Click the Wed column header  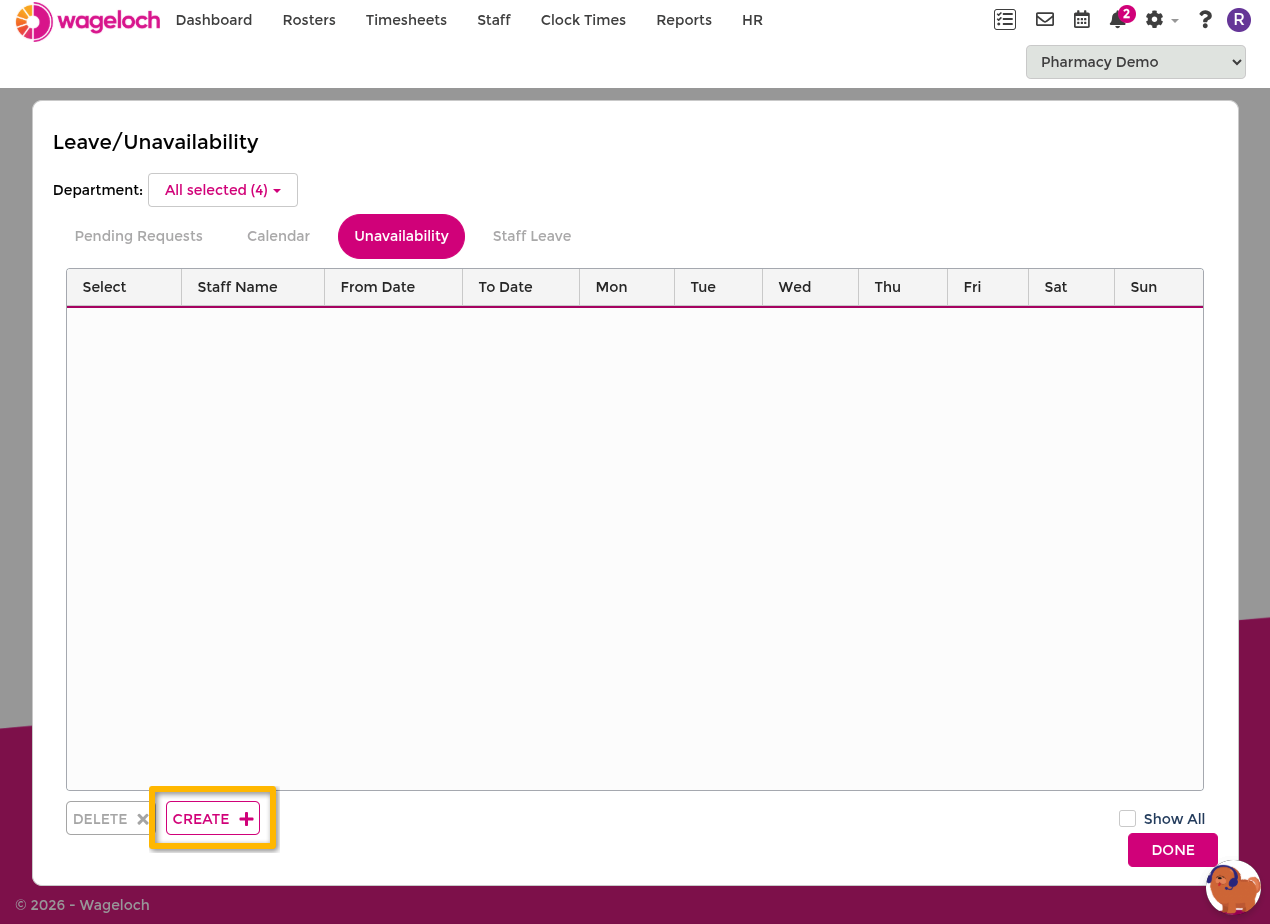click(811, 287)
